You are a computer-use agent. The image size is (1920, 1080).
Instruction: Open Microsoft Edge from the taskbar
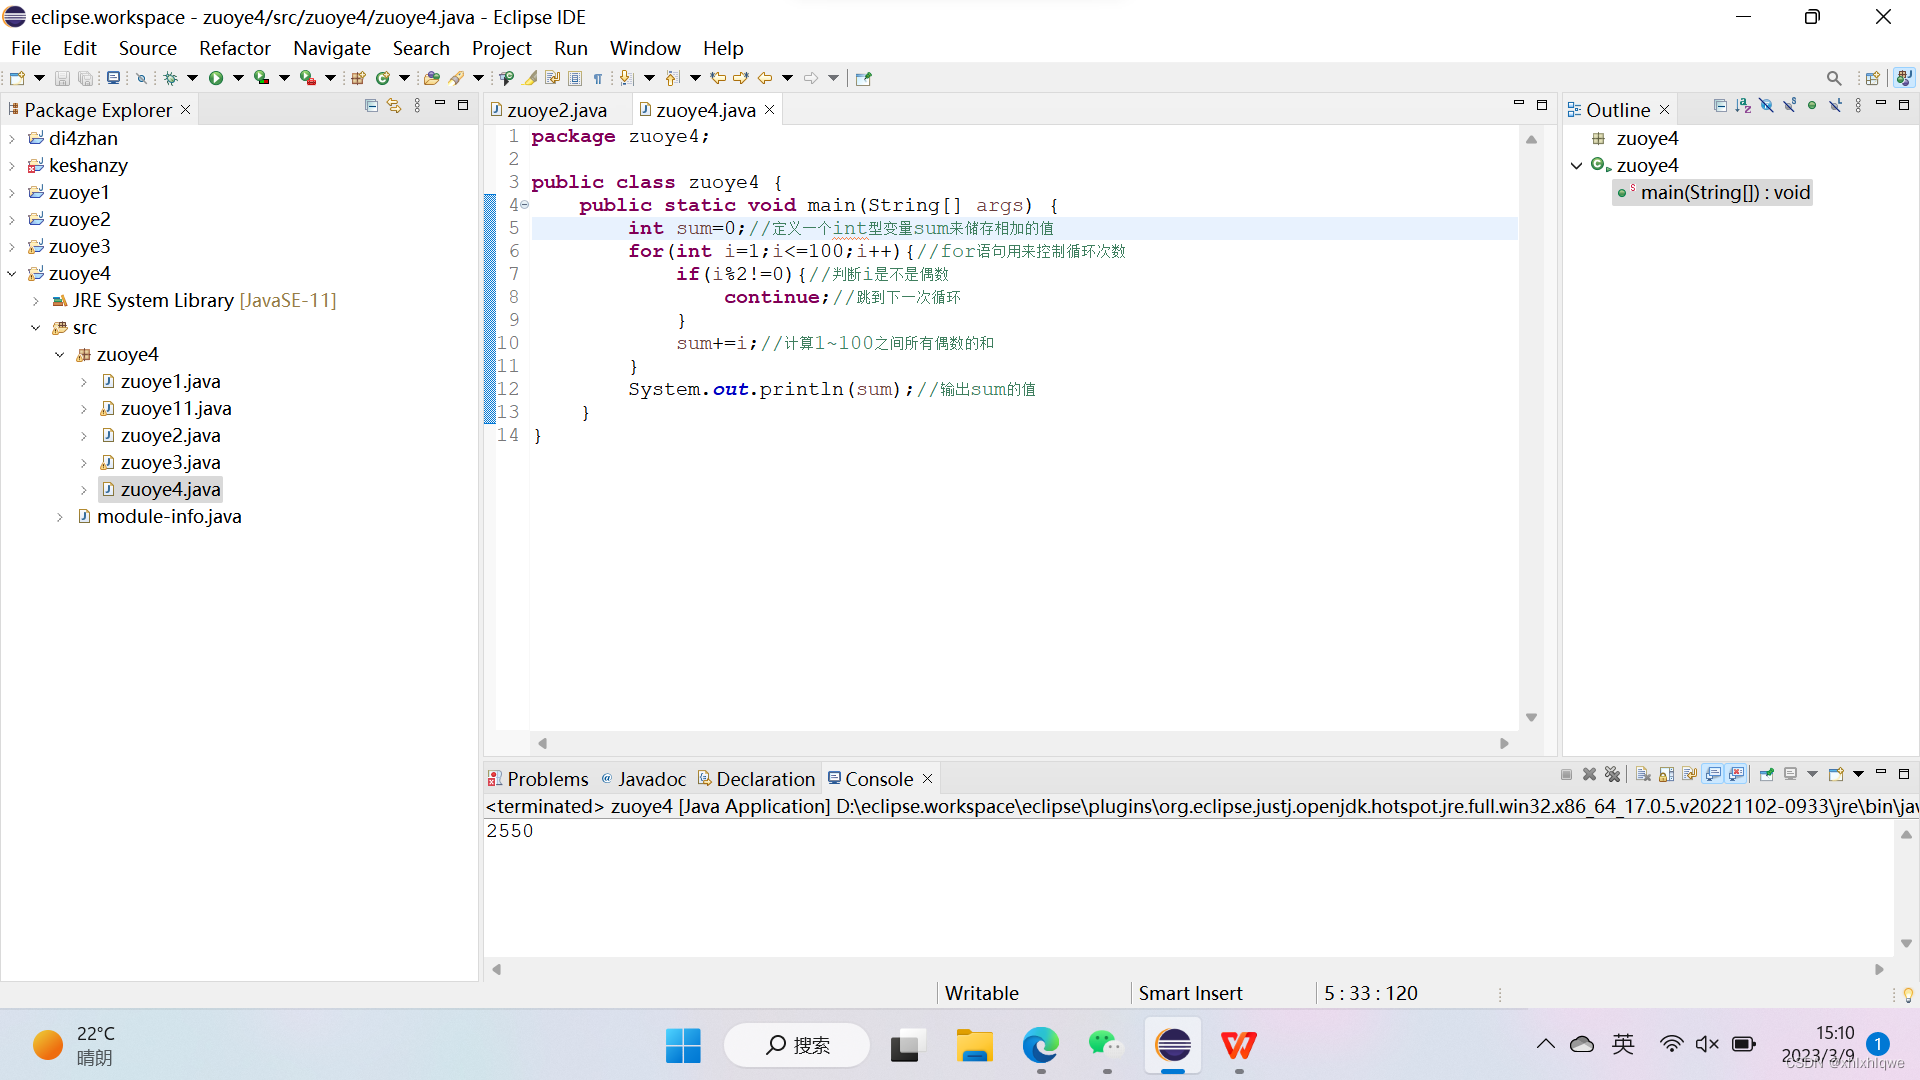tap(1040, 1045)
